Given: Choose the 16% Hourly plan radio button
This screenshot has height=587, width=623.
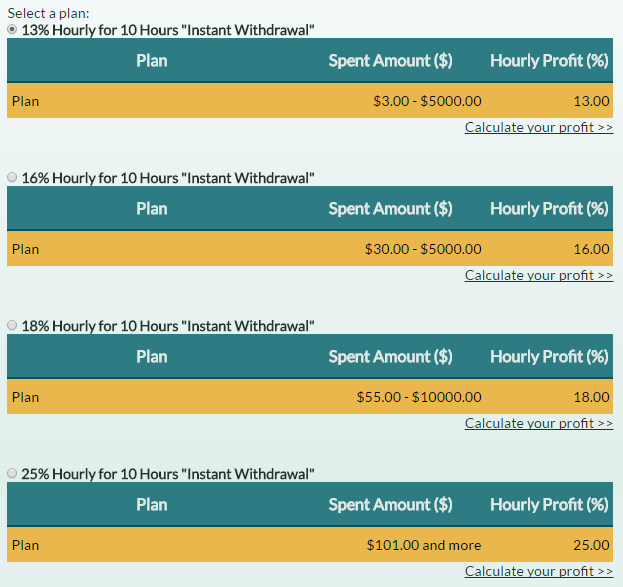Looking at the screenshot, I should tap(12, 178).
